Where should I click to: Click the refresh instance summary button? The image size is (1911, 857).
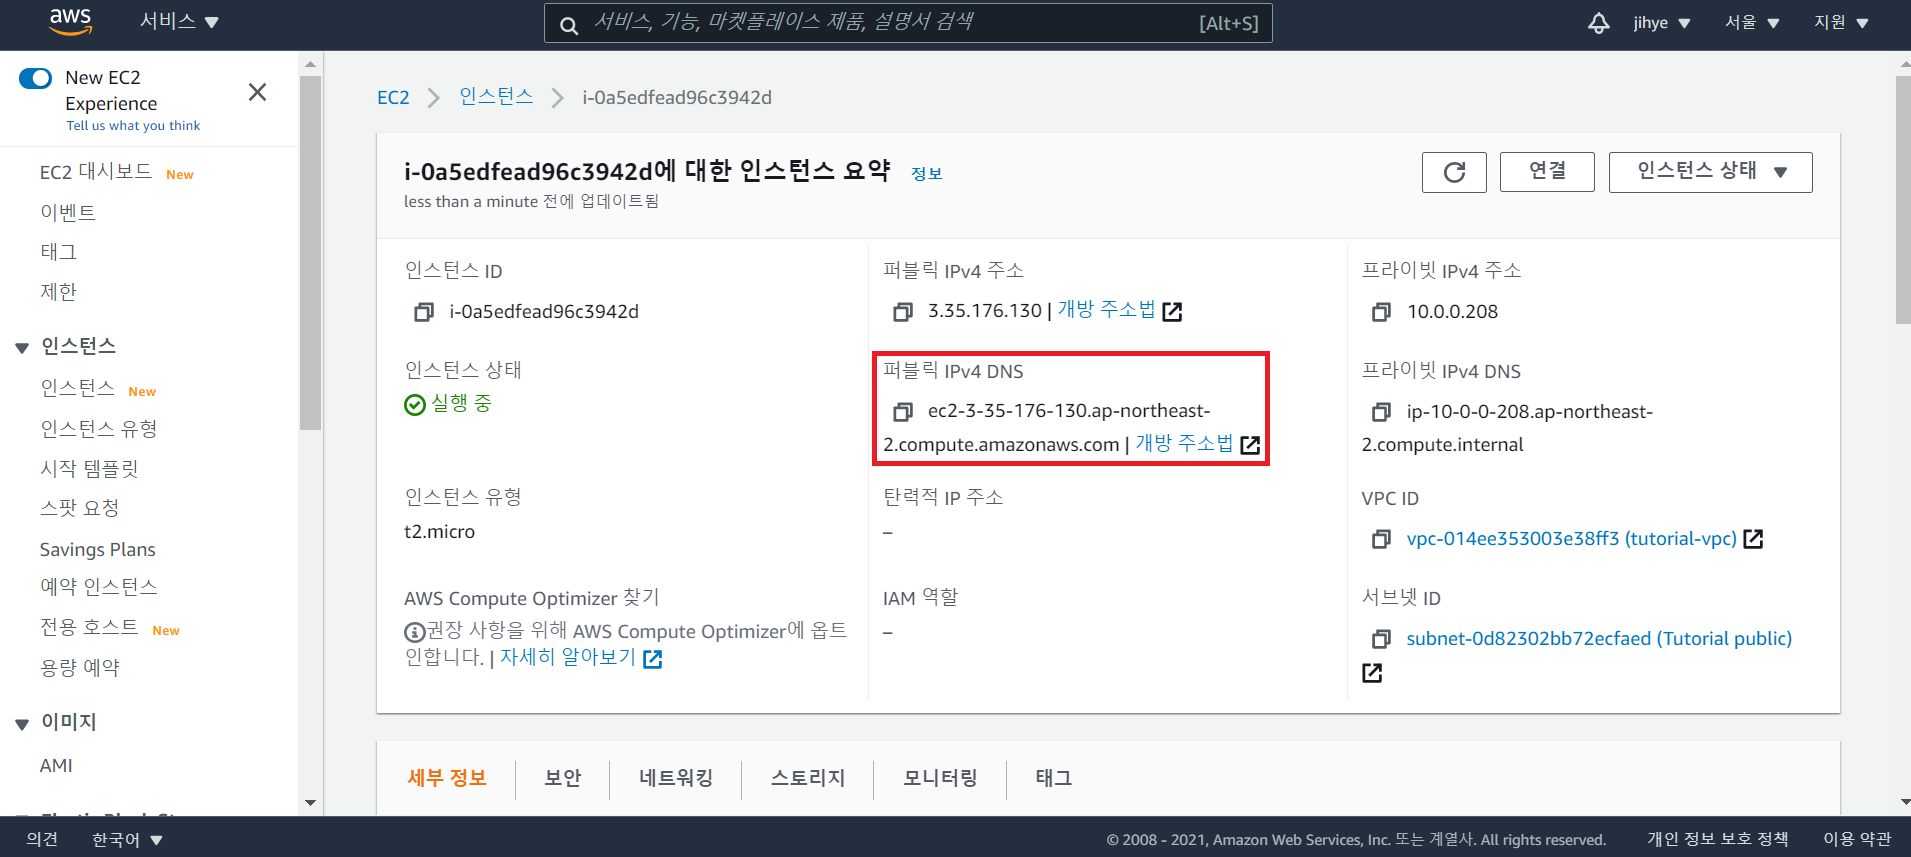[1454, 172]
